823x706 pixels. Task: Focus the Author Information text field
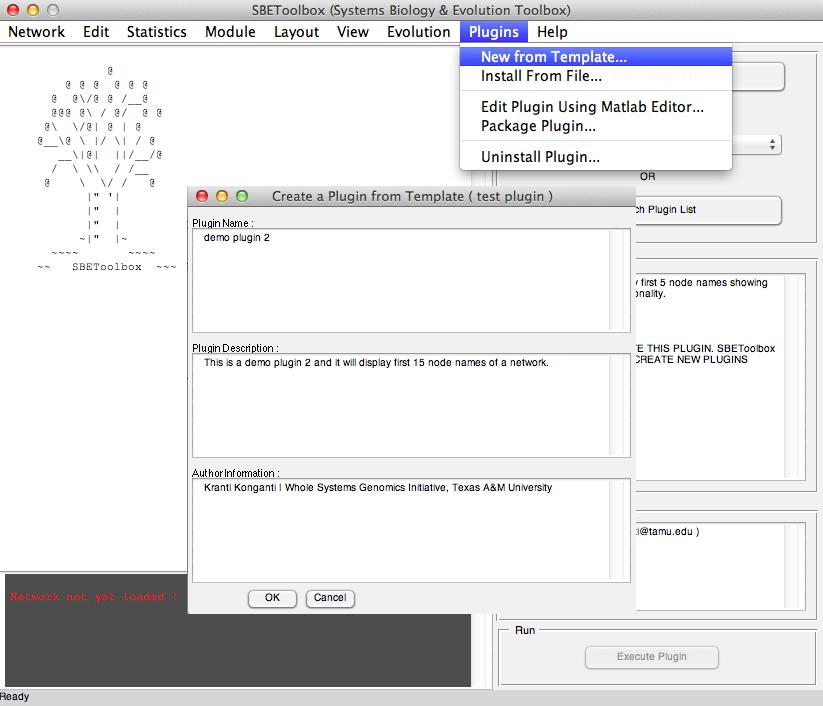click(x=411, y=530)
